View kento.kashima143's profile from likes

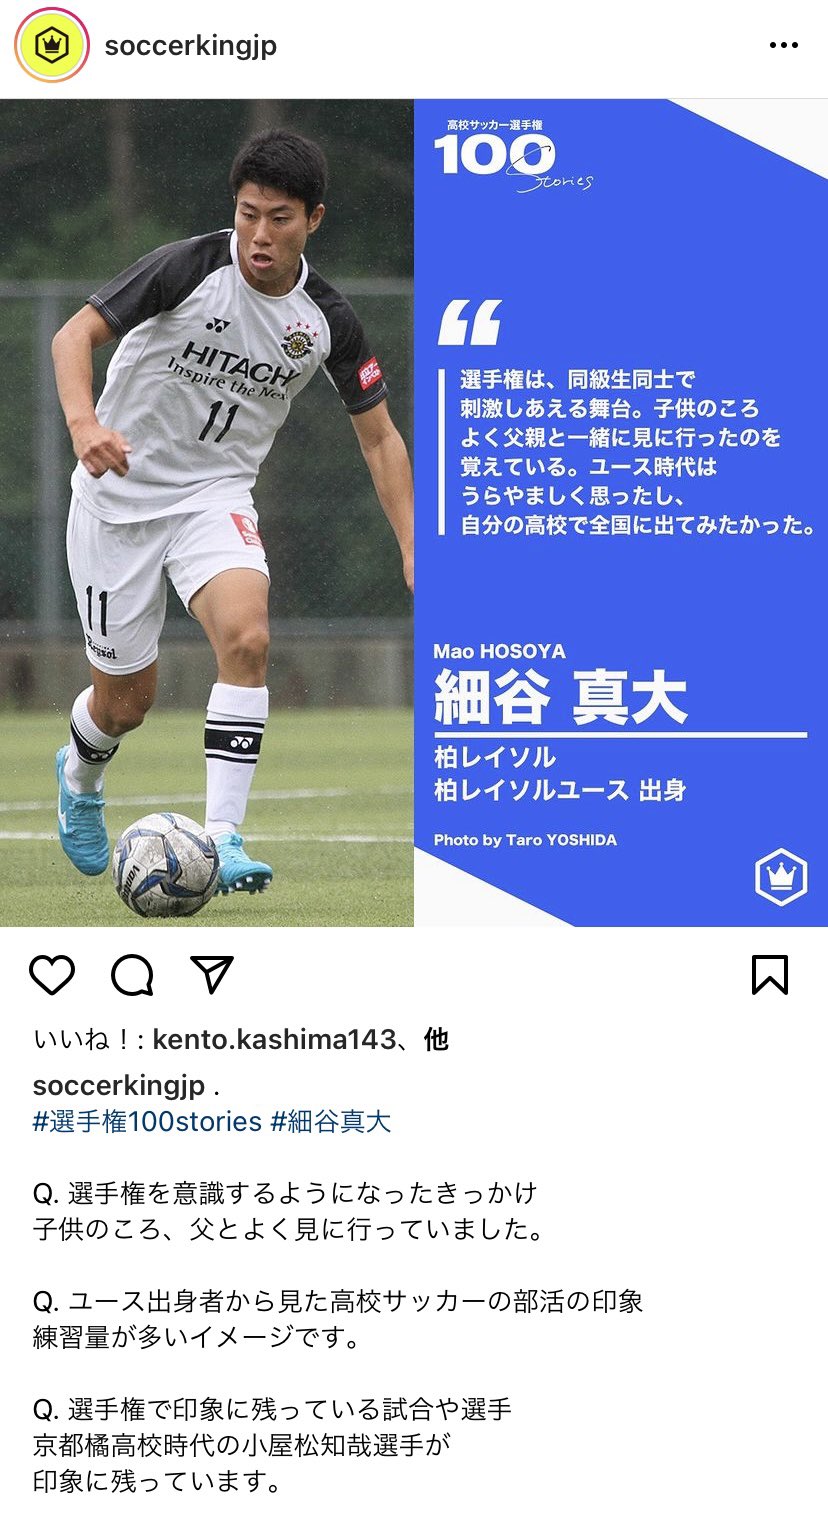(x=274, y=1040)
